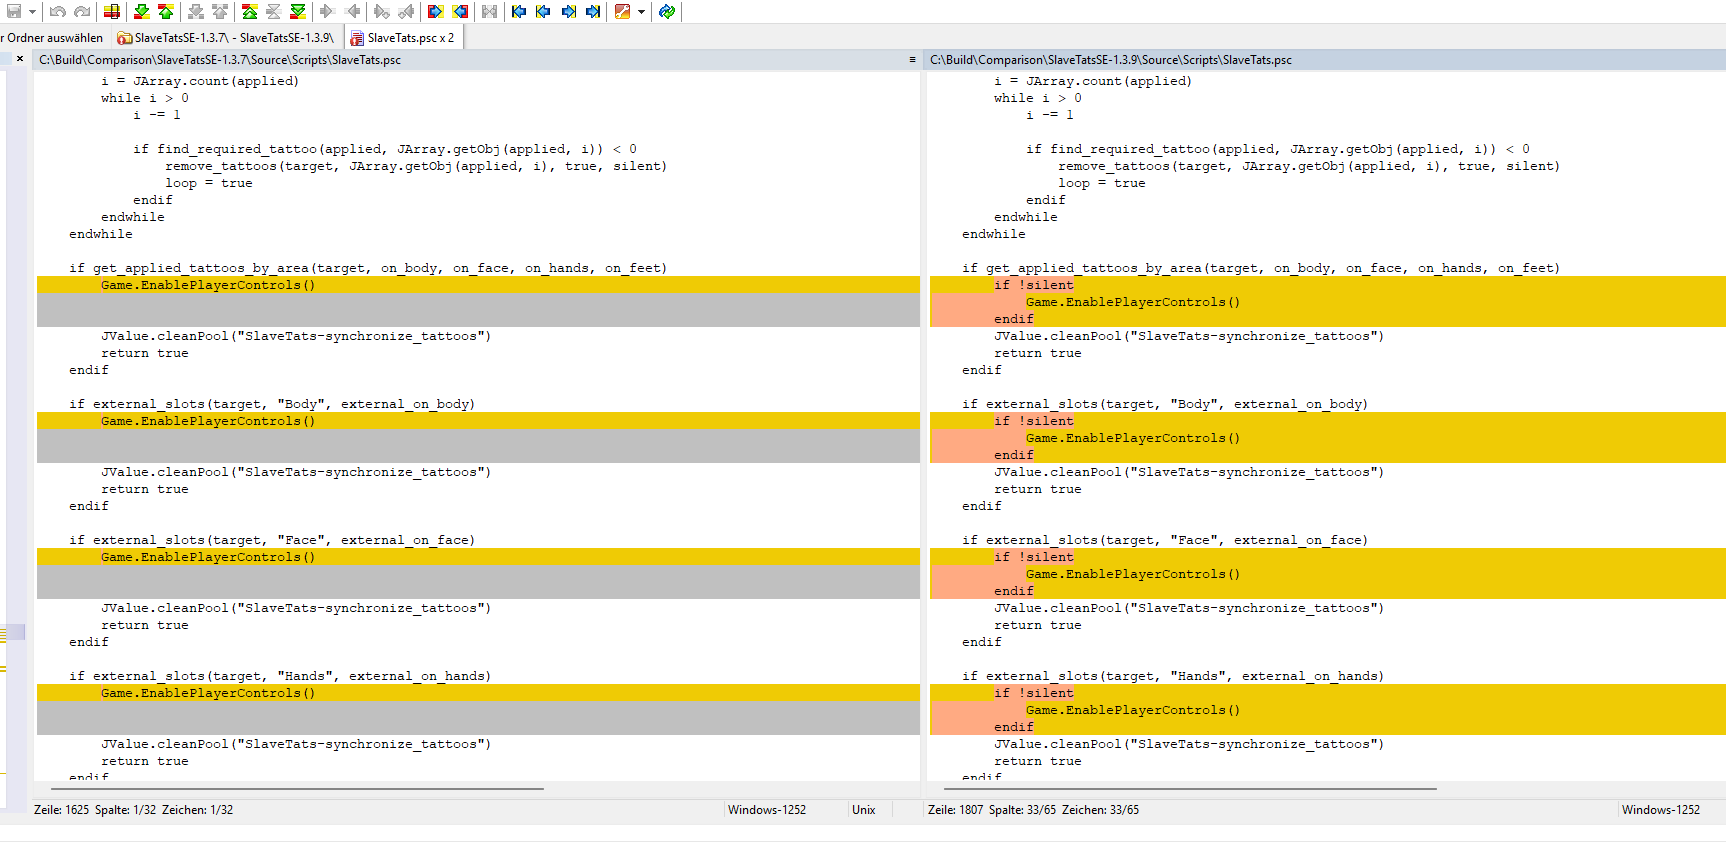Click the 'Unix' line-ending indicator

(864, 810)
